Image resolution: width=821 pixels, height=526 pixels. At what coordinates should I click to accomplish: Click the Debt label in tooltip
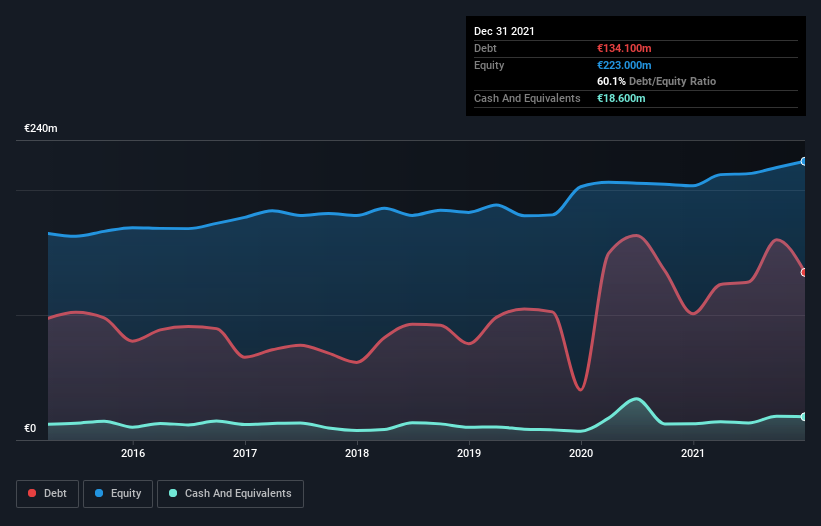pyautogui.click(x=485, y=48)
